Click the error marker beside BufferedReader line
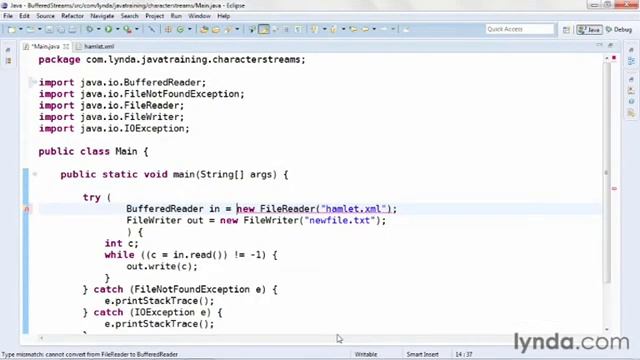This screenshot has width=640, height=360. coord(27,209)
